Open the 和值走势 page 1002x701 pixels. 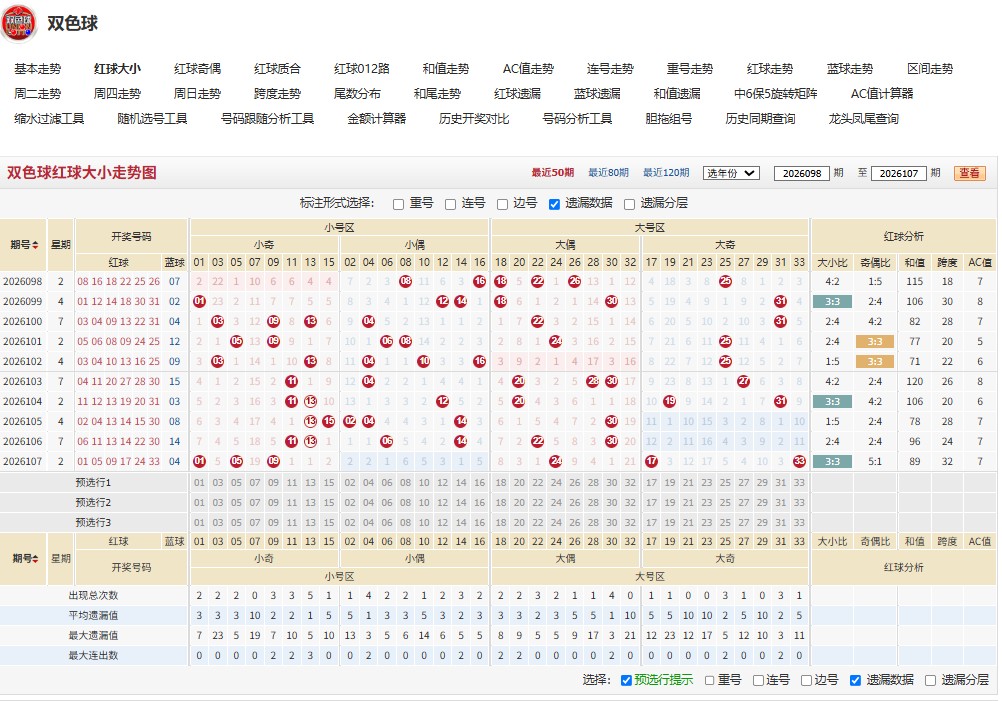(445, 69)
